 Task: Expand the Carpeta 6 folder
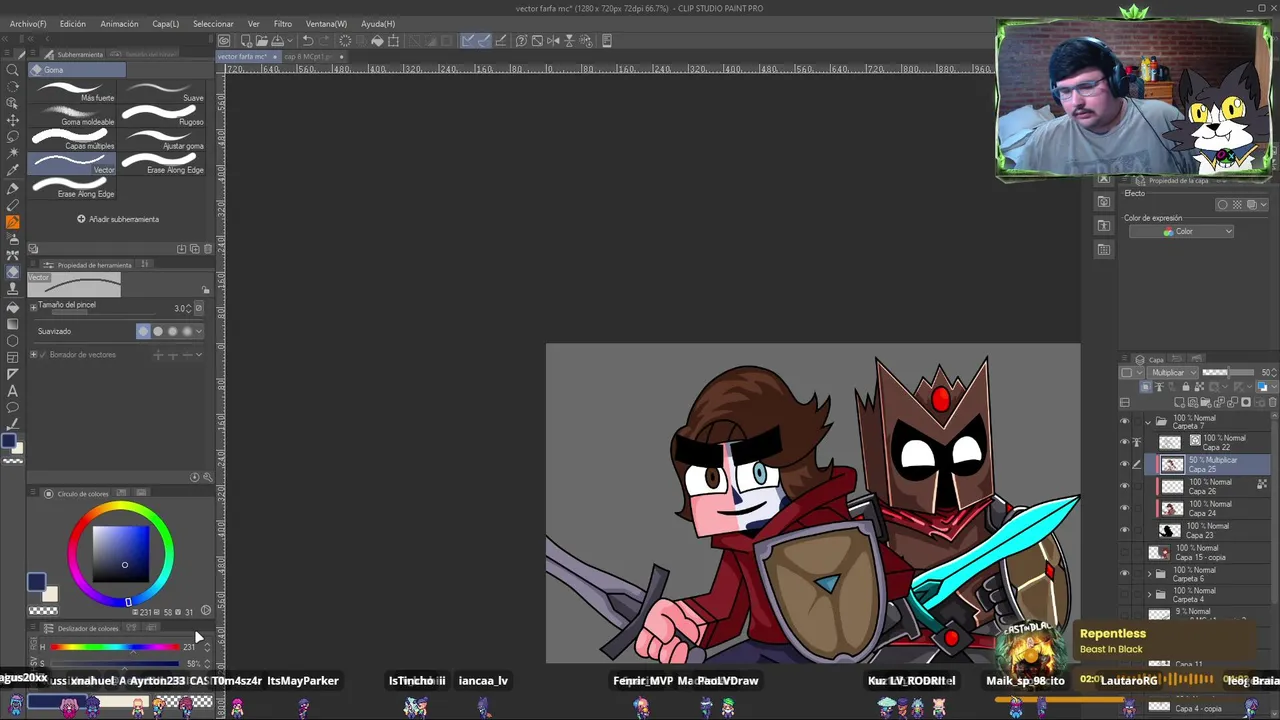coord(1149,574)
